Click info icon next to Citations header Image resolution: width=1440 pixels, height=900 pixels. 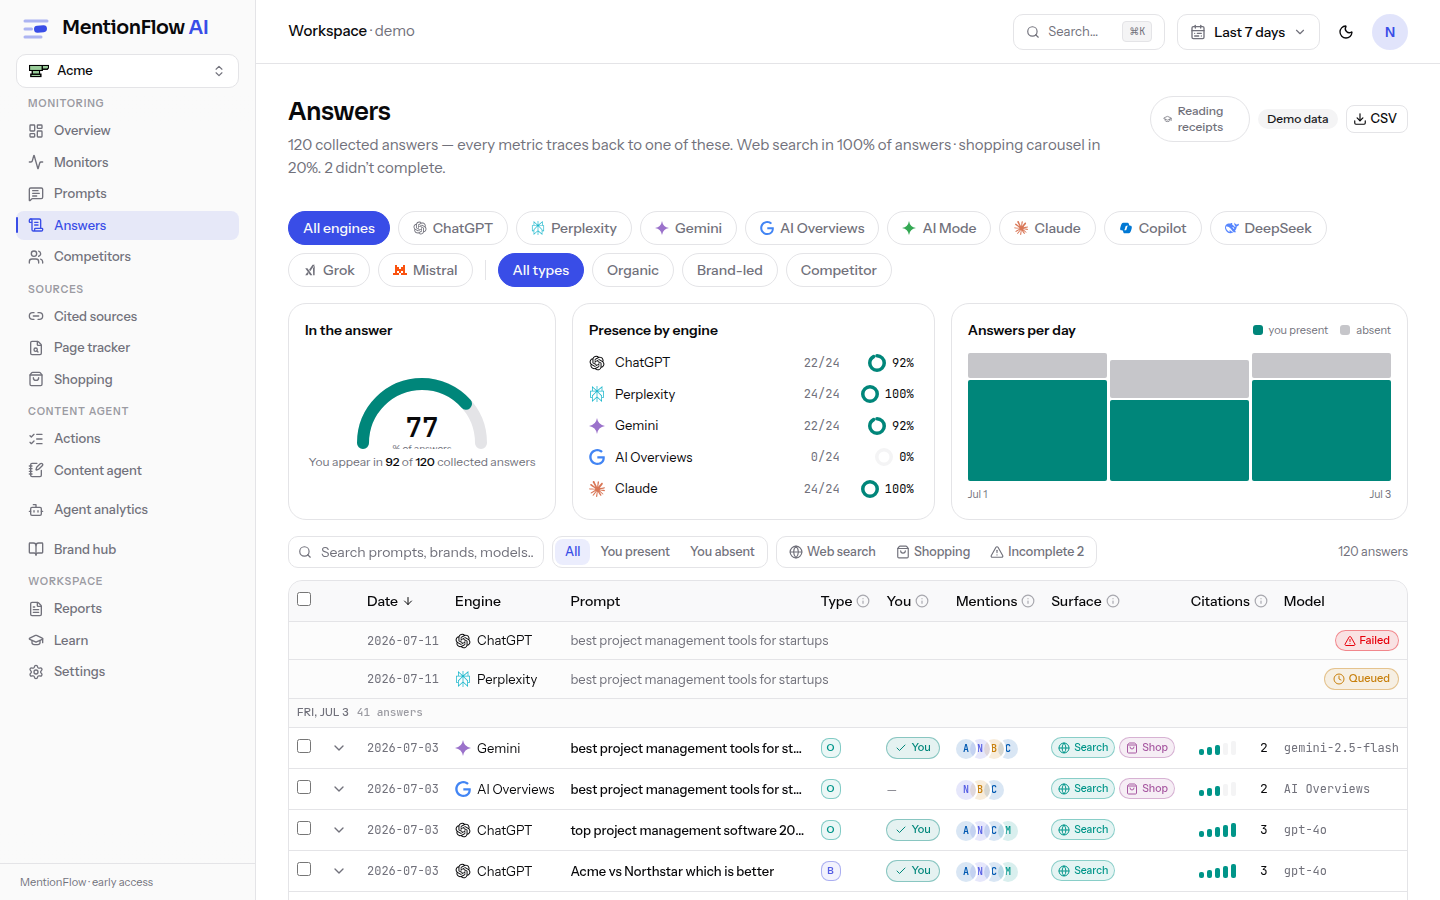tap(1261, 601)
